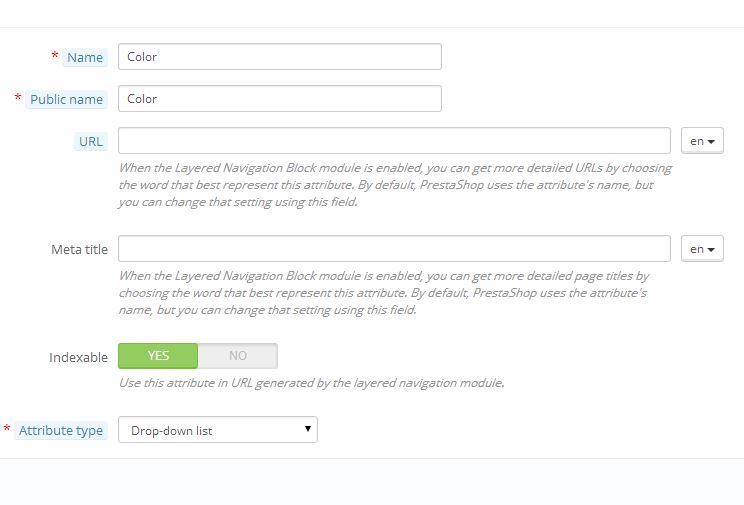Click the help text under URL field
Viewport: 744px width, 505px height.
pyautogui.click(x=394, y=185)
